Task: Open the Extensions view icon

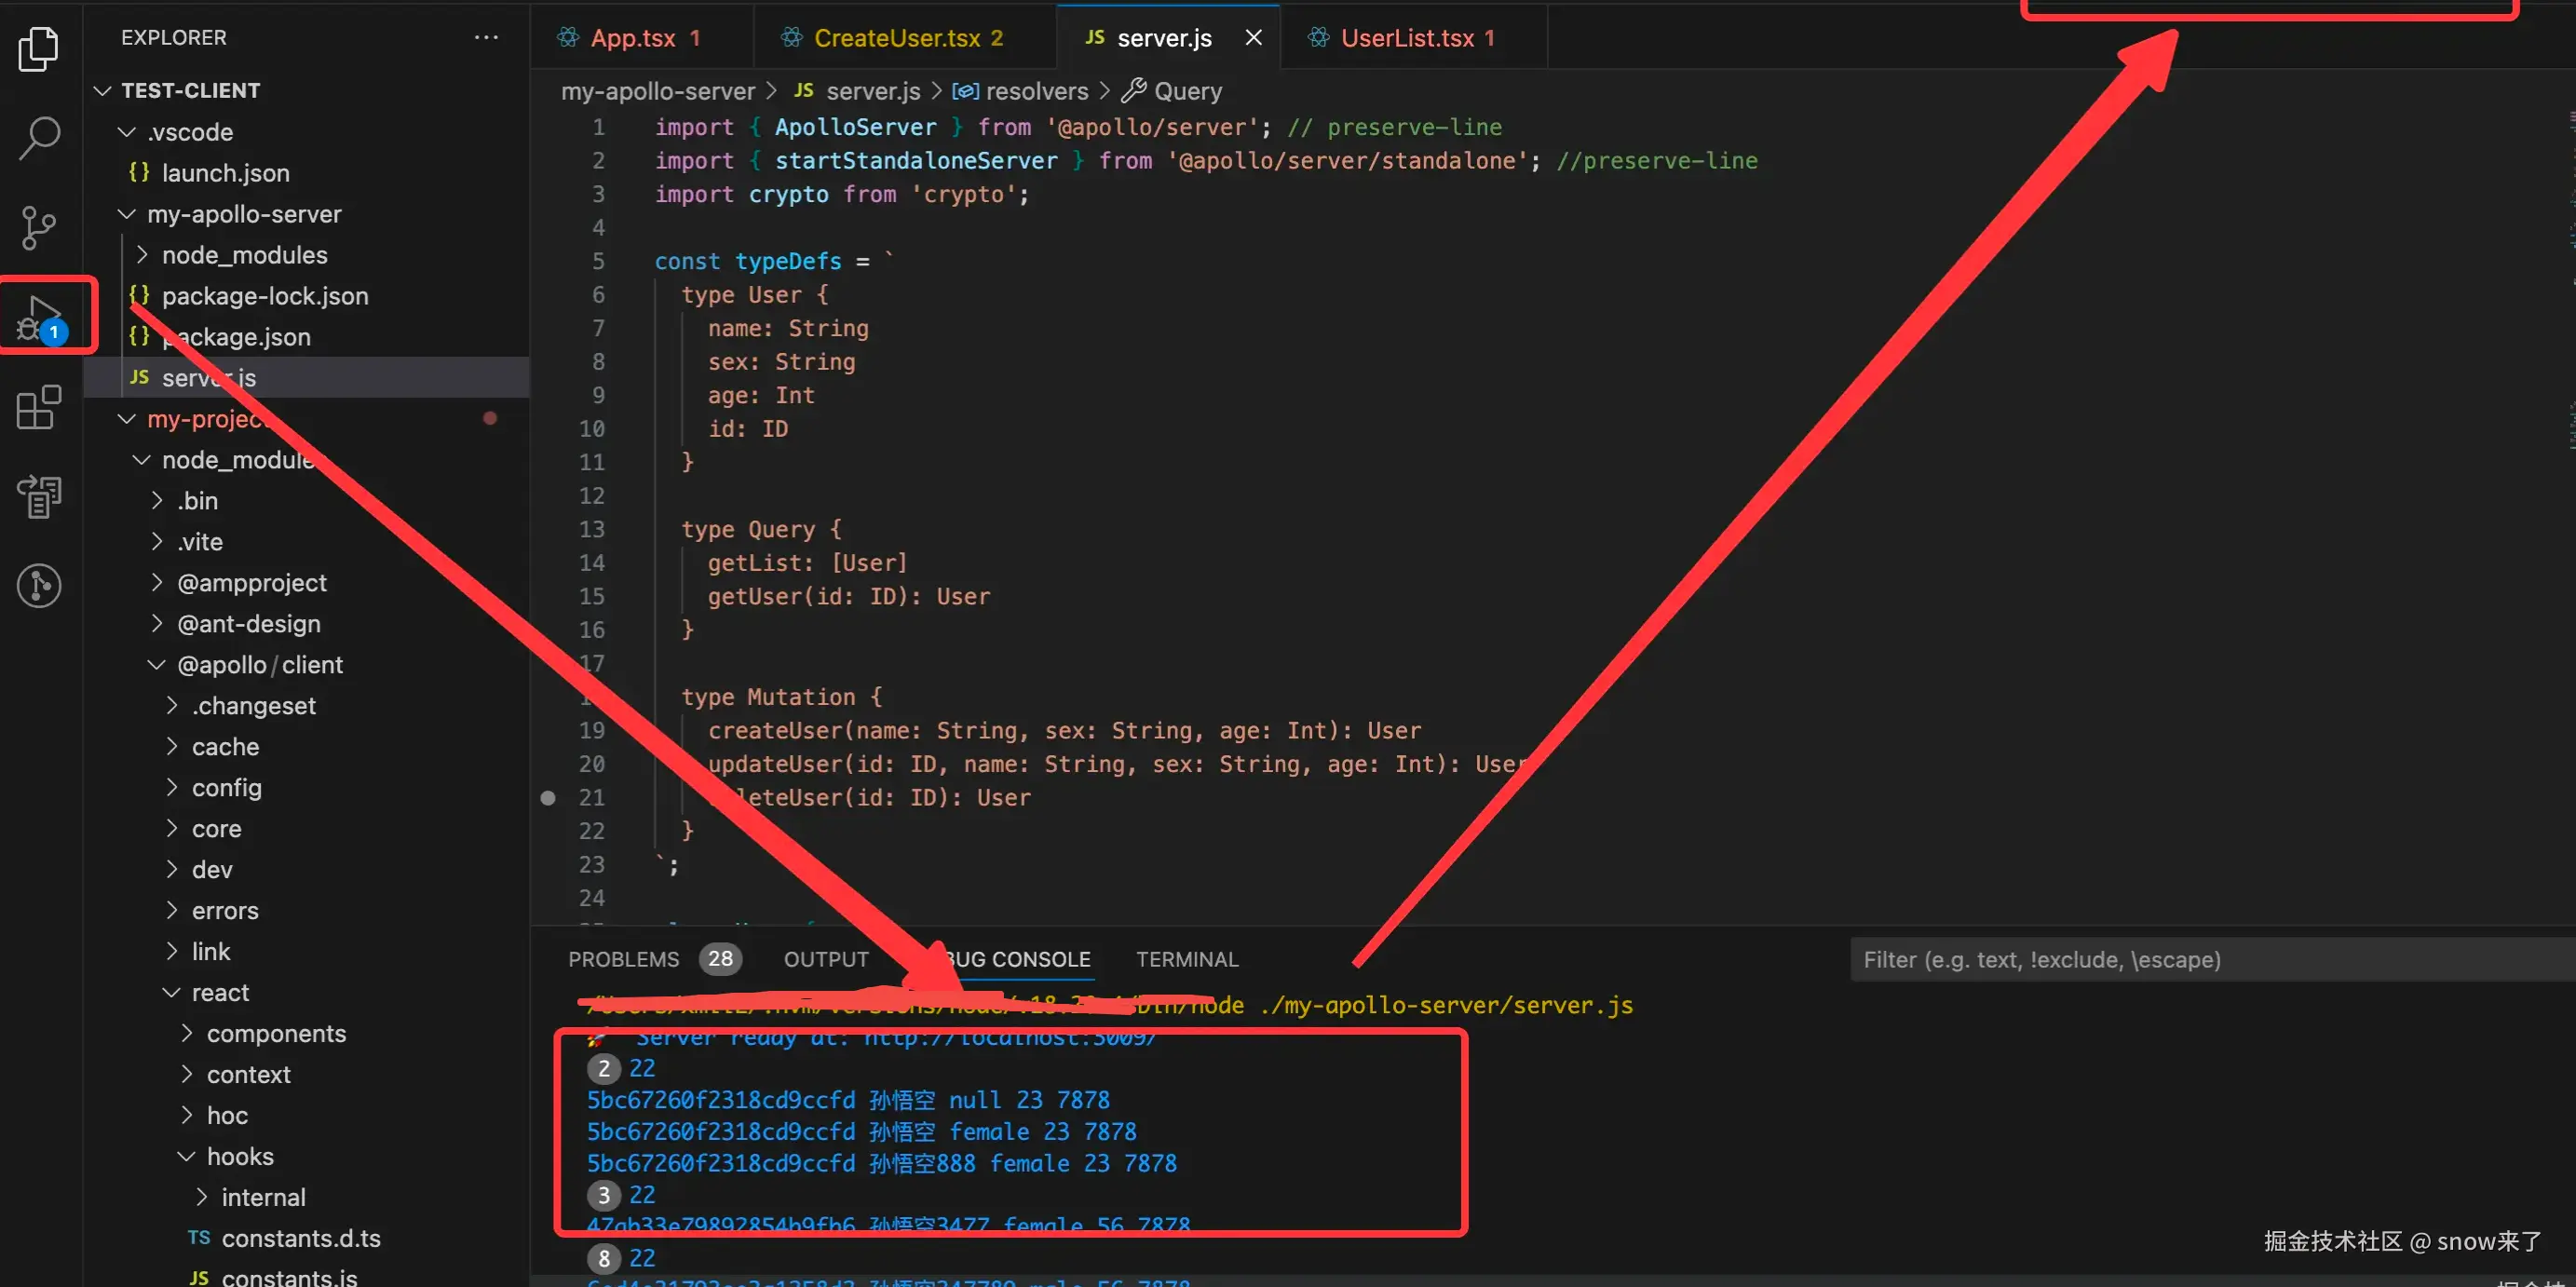Action: [39, 407]
